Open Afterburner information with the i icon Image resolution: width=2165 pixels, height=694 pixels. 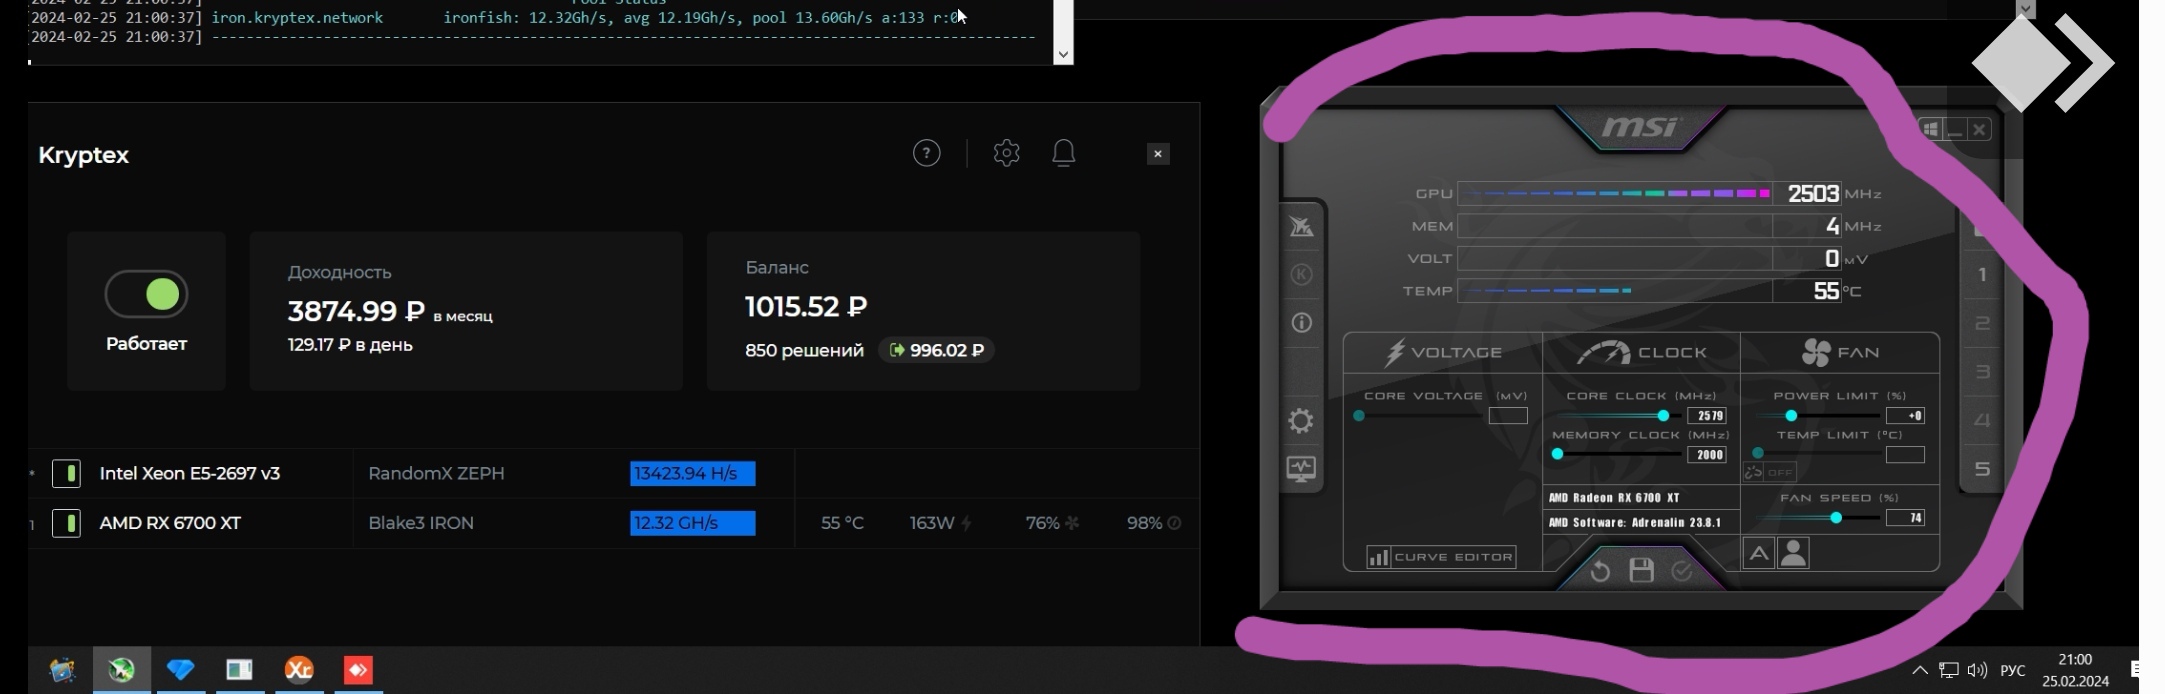click(x=1301, y=322)
